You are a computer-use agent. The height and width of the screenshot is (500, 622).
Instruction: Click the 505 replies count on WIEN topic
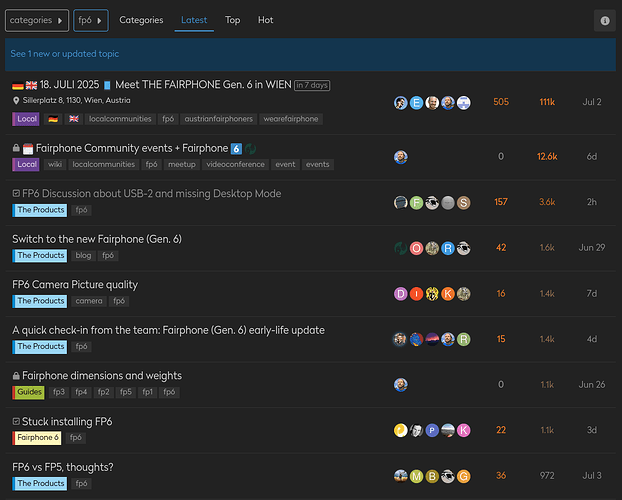(x=501, y=102)
